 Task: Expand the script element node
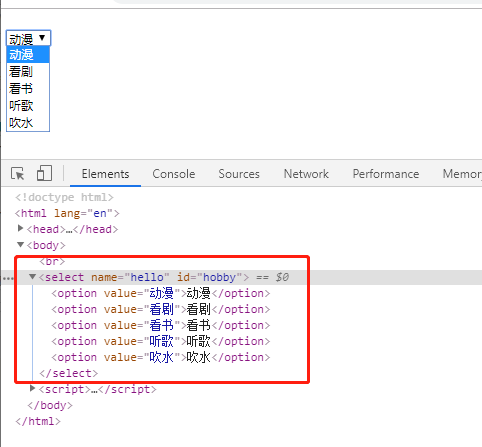pos(32,388)
